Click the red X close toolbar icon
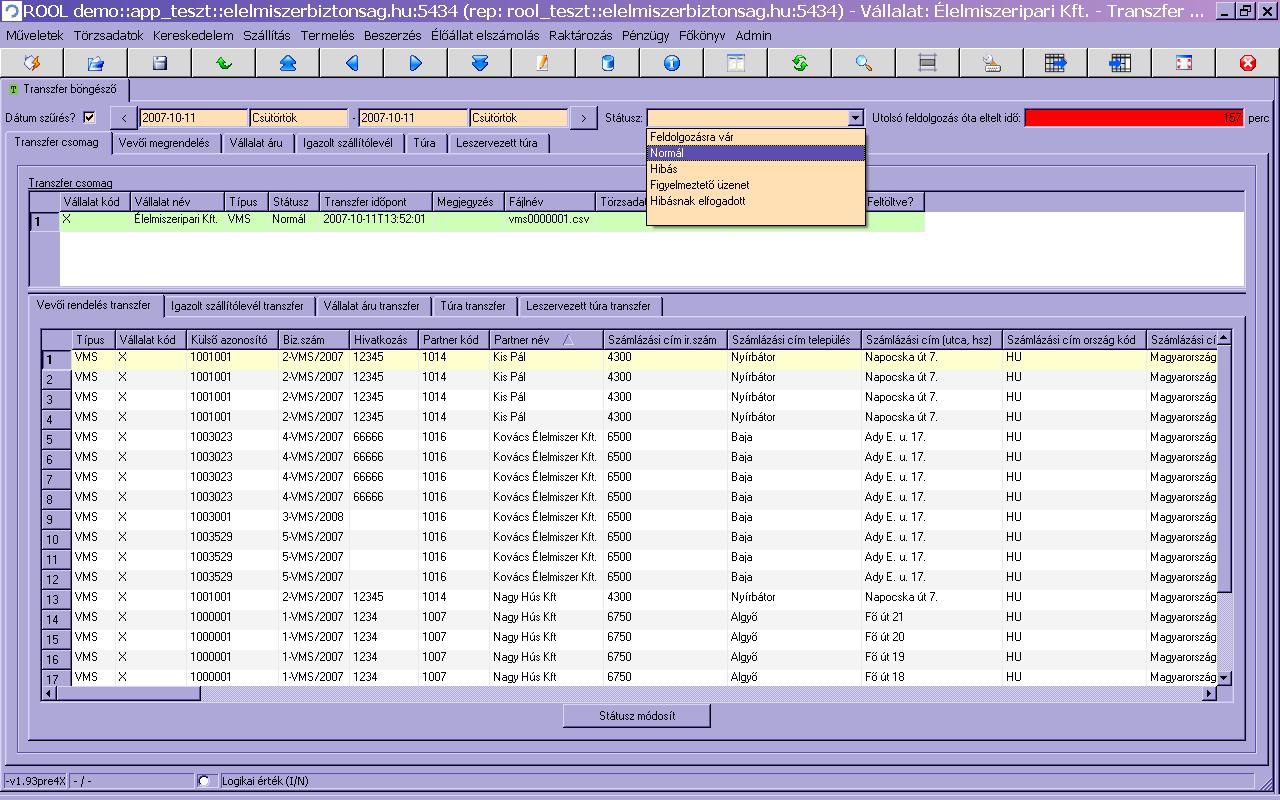This screenshot has height=800, width=1280. pyautogui.click(x=1247, y=63)
